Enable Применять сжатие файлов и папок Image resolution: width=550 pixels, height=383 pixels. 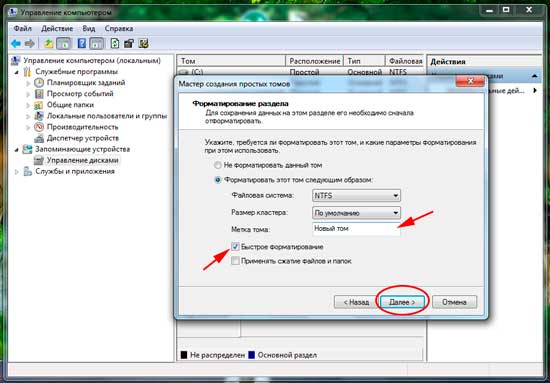point(235,261)
